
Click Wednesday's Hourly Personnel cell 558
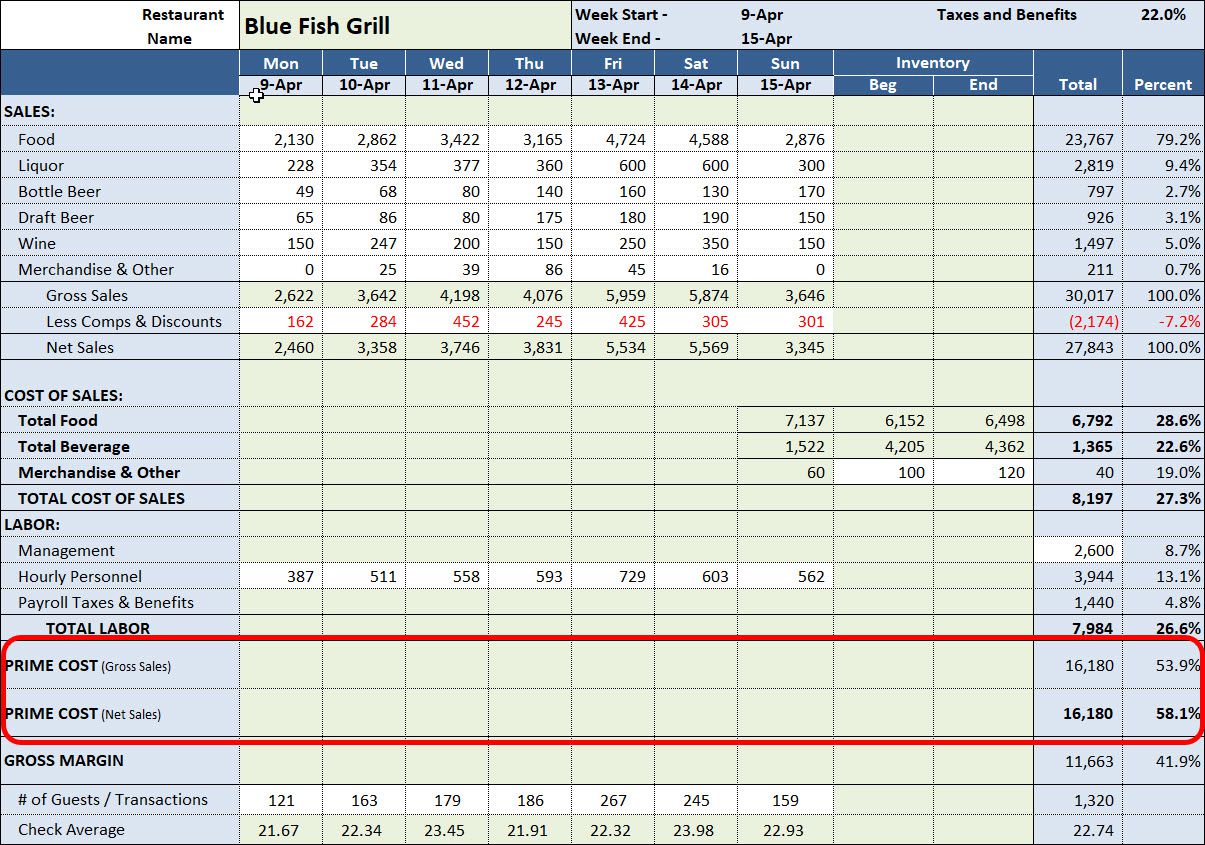447,577
